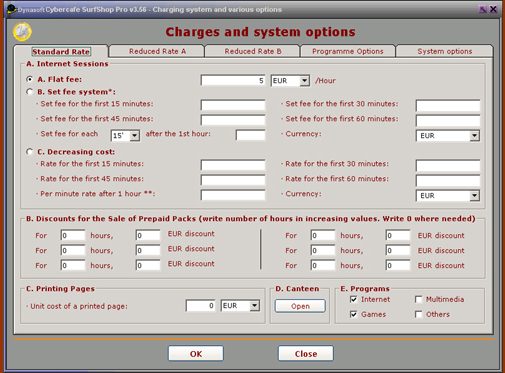Enable the Multimedia program checkbox

[x=419, y=299]
